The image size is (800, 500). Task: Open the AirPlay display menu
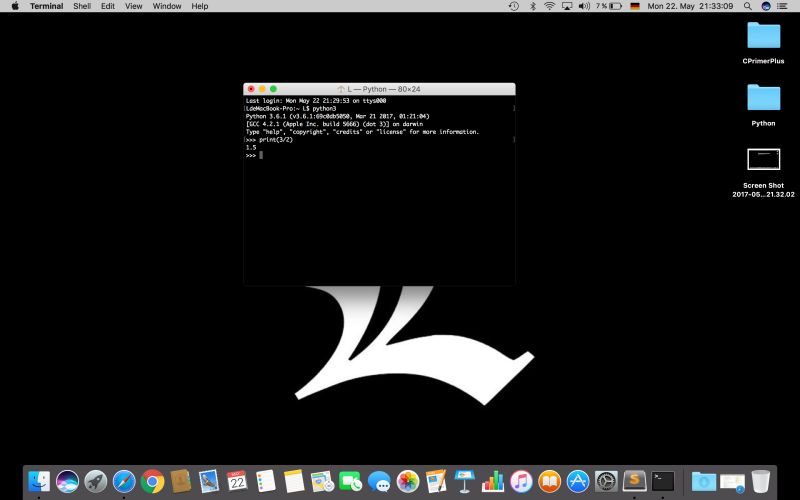coord(567,6)
